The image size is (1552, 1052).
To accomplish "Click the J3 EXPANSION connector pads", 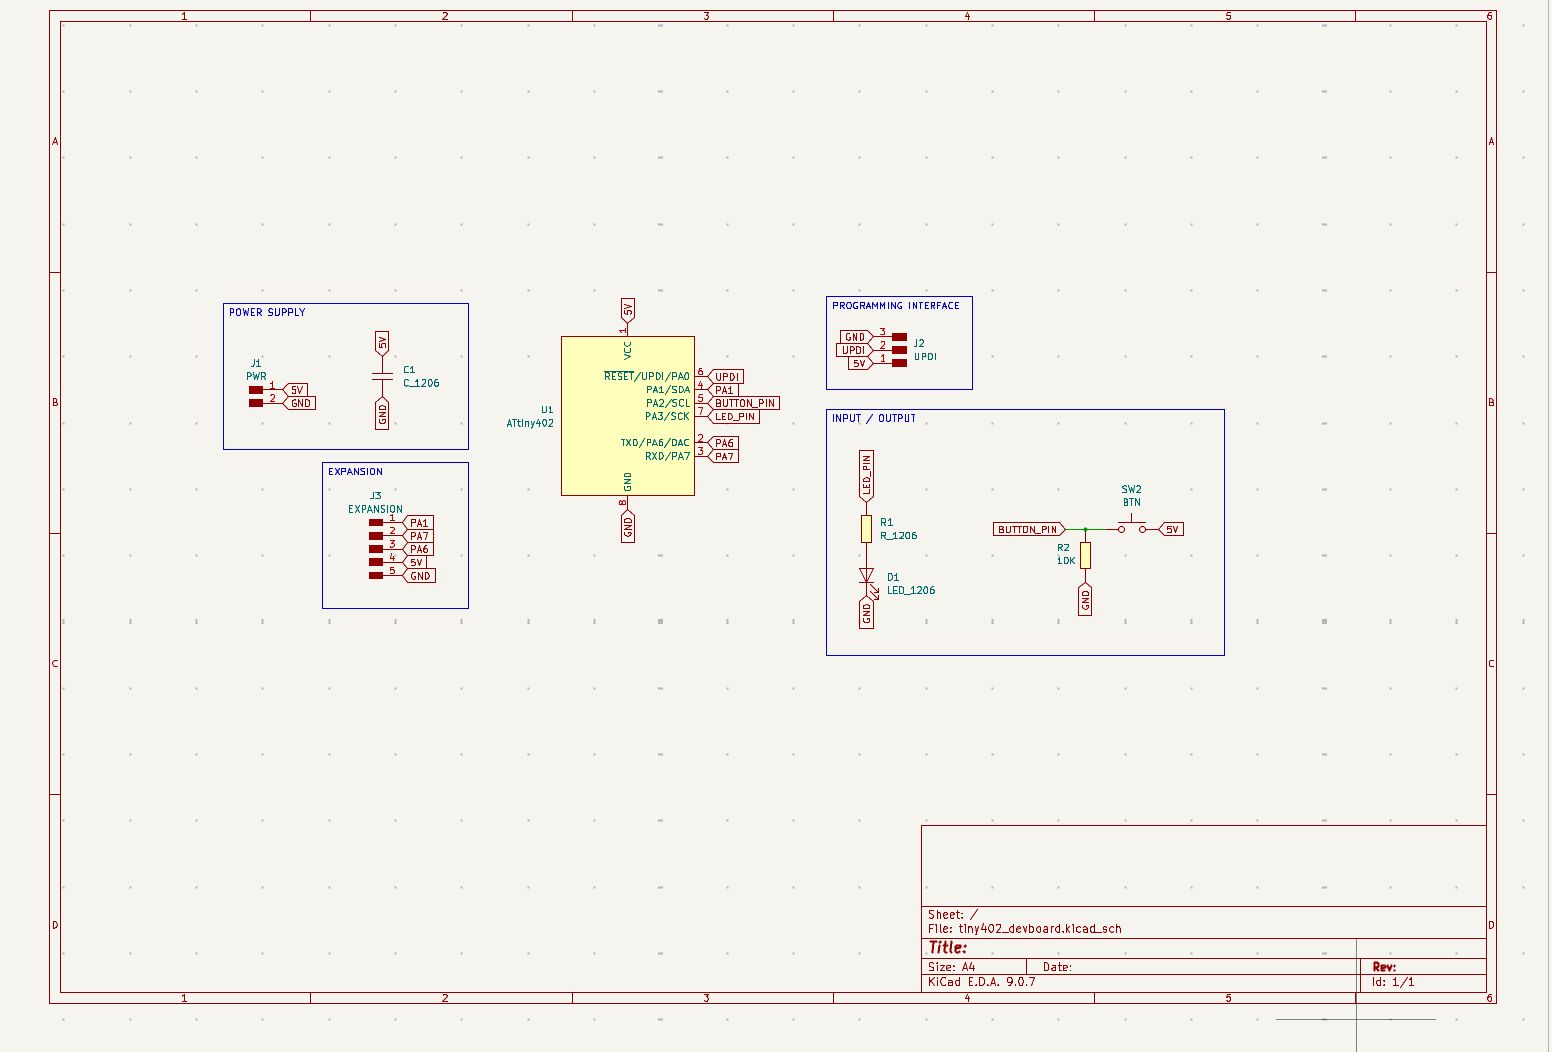I will 376,549.
